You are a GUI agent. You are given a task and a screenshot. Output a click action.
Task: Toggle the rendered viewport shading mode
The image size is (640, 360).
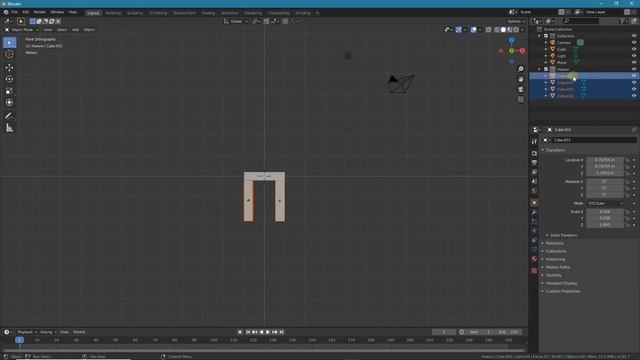point(516,30)
